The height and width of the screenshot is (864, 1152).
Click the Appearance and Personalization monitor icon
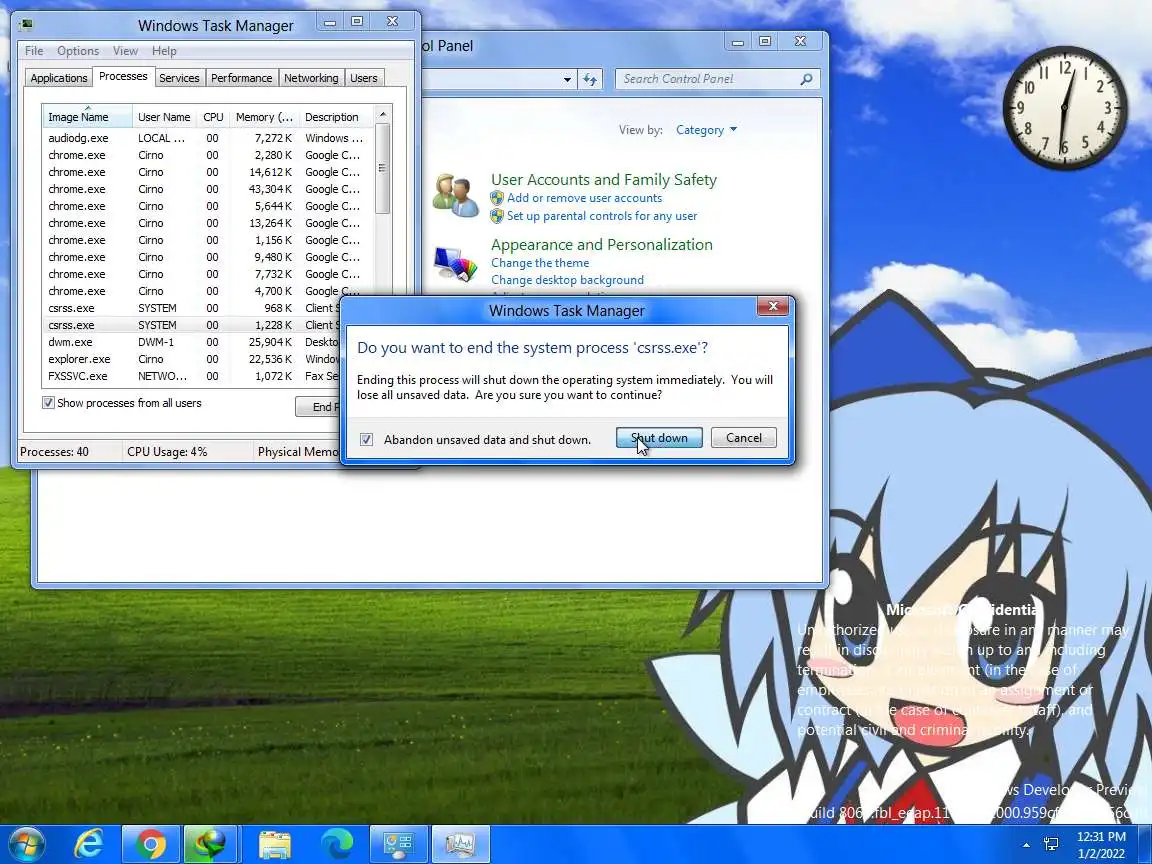pyautogui.click(x=456, y=264)
